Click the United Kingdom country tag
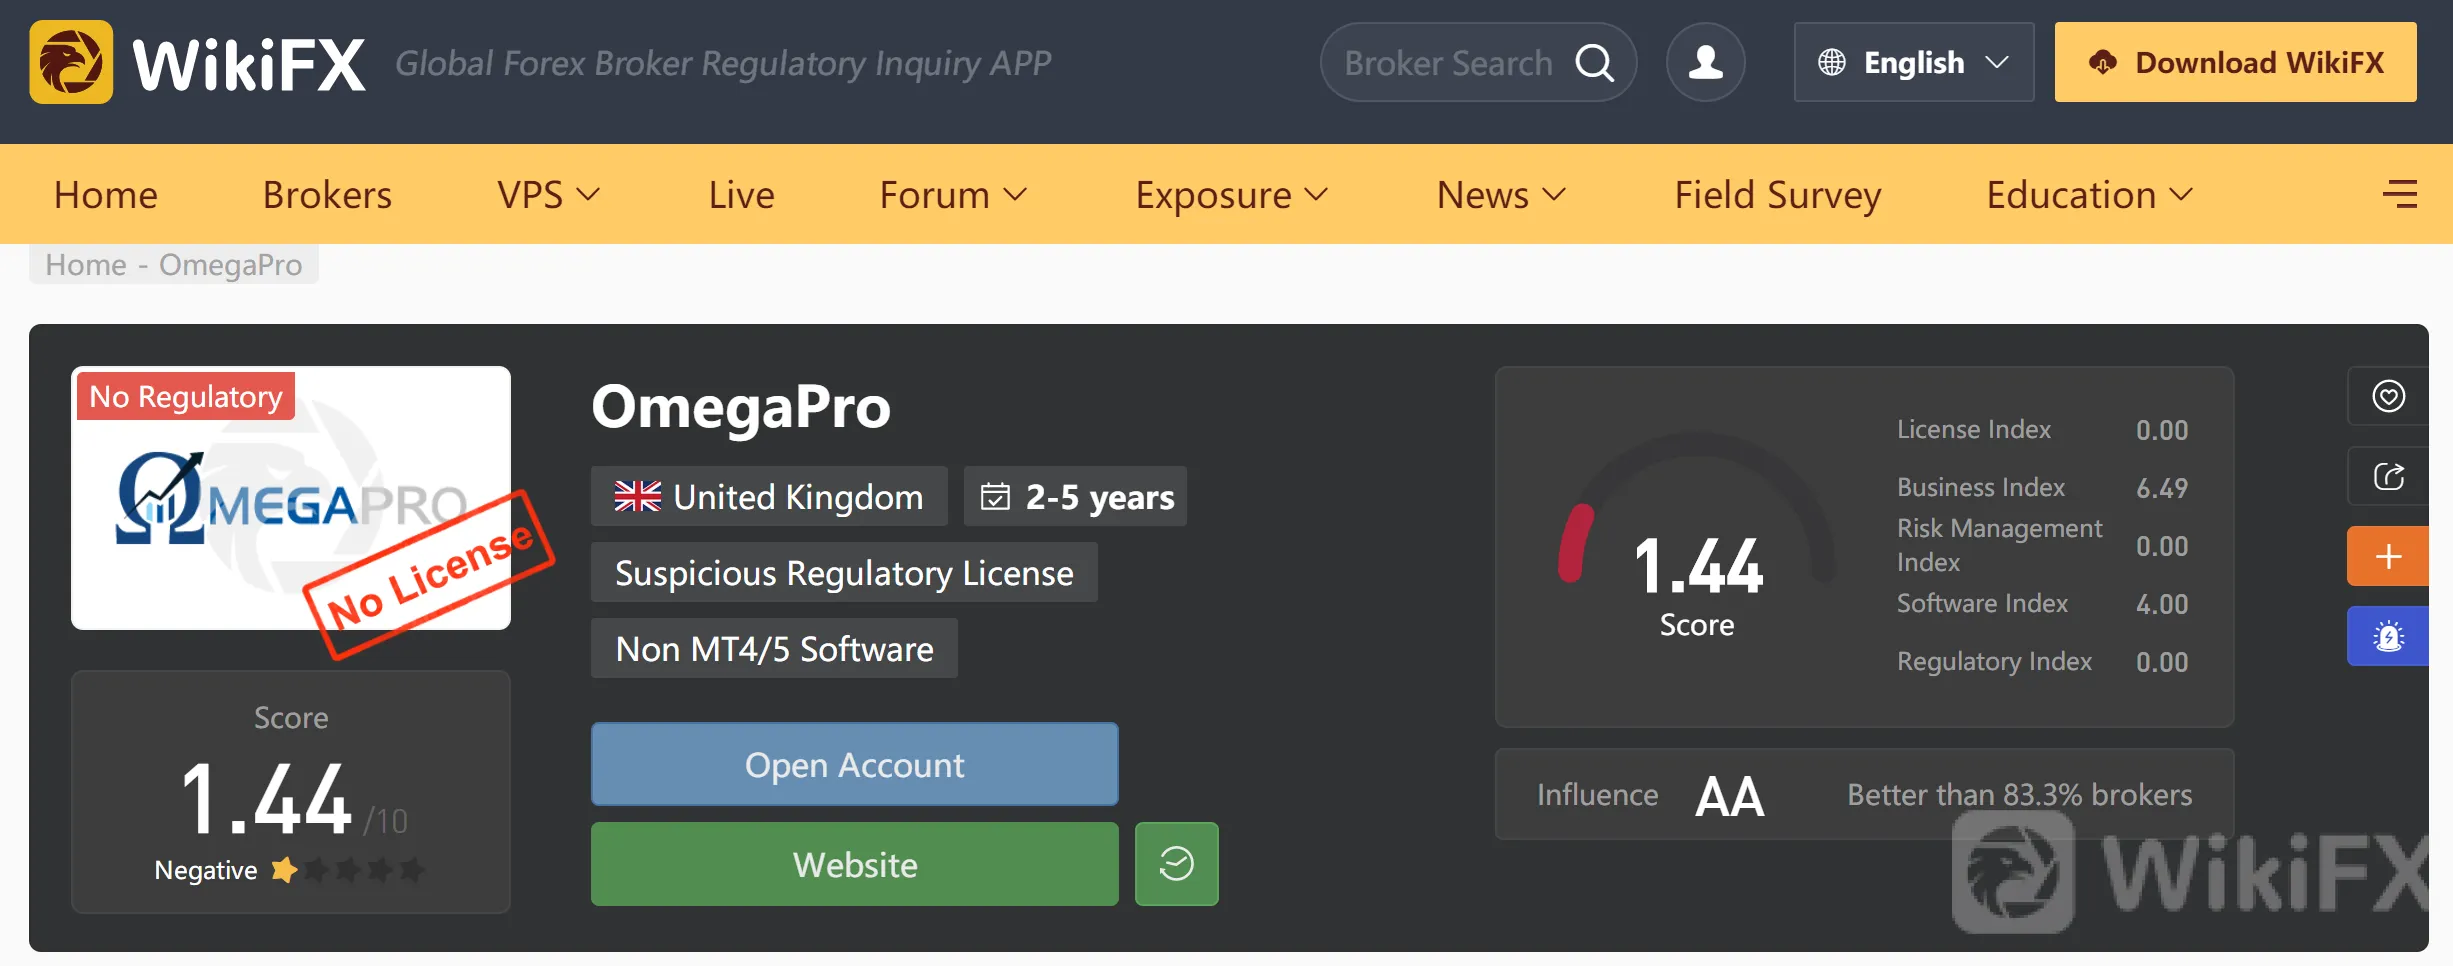2453x966 pixels. pyautogui.click(x=769, y=496)
